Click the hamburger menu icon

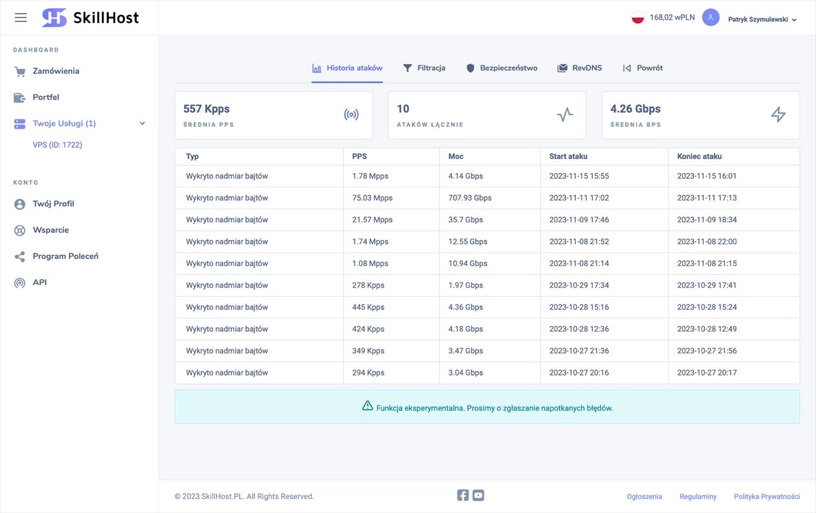point(20,17)
